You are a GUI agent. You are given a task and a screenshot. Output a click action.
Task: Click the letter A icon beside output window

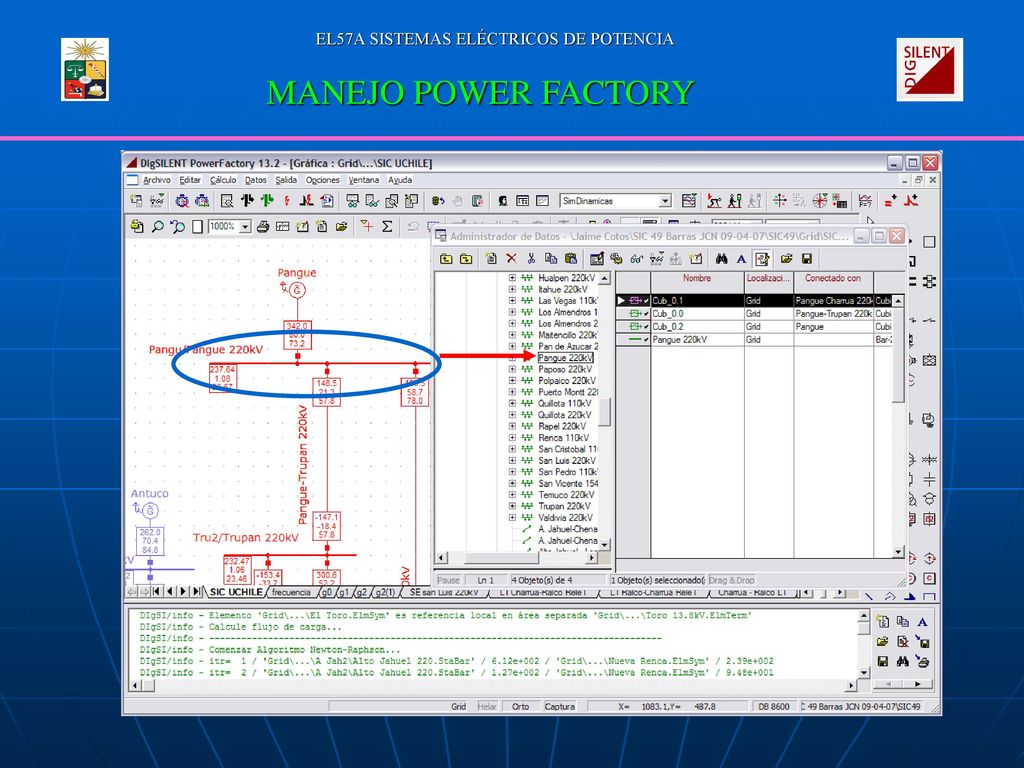tap(922, 622)
